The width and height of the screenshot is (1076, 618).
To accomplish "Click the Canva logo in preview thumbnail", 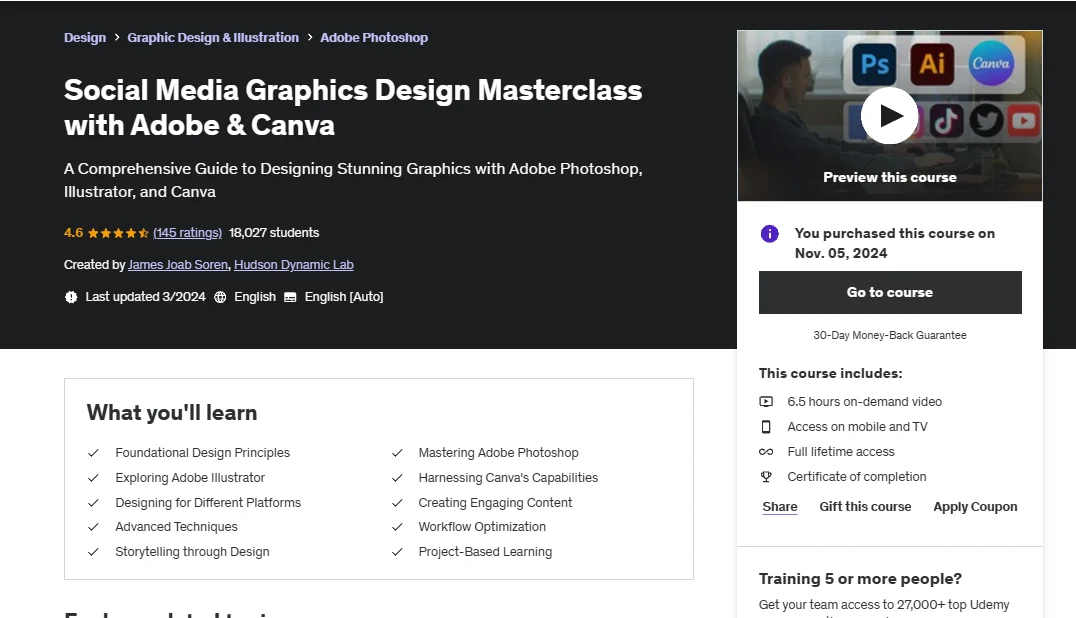I will 991,63.
